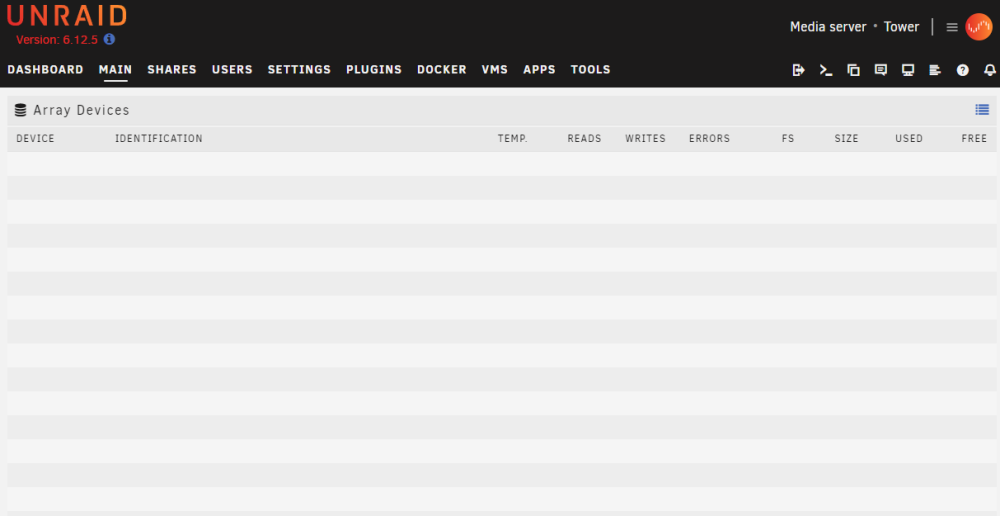Image resolution: width=1000 pixels, height=516 pixels.
Task: Go to the Docker tab
Action: (442, 70)
